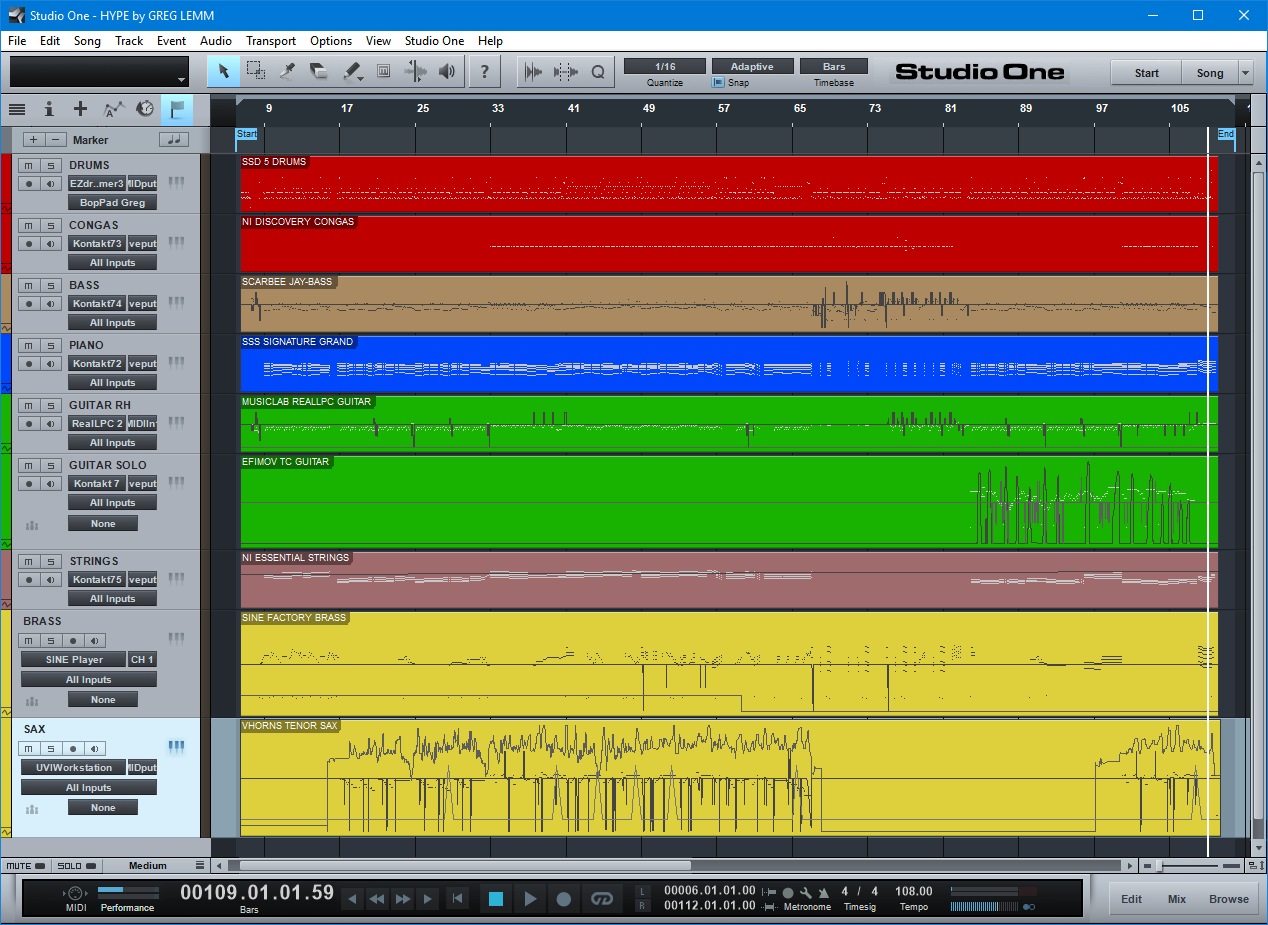The height and width of the screenshot is (925, 1268).
Task: Open the Edit panel button
Action: [x=1131, y=899]
